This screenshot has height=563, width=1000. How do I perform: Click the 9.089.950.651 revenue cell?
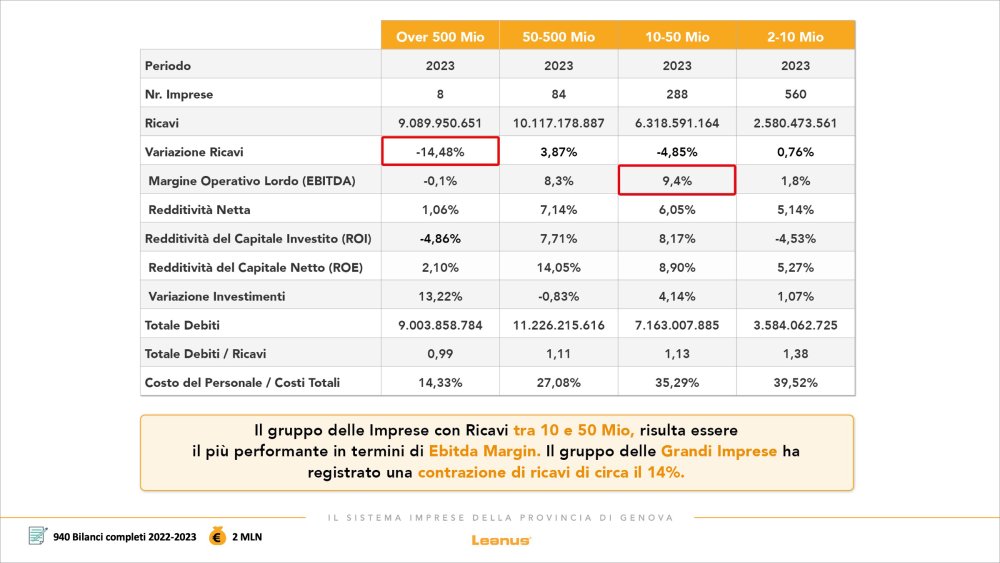440,123
